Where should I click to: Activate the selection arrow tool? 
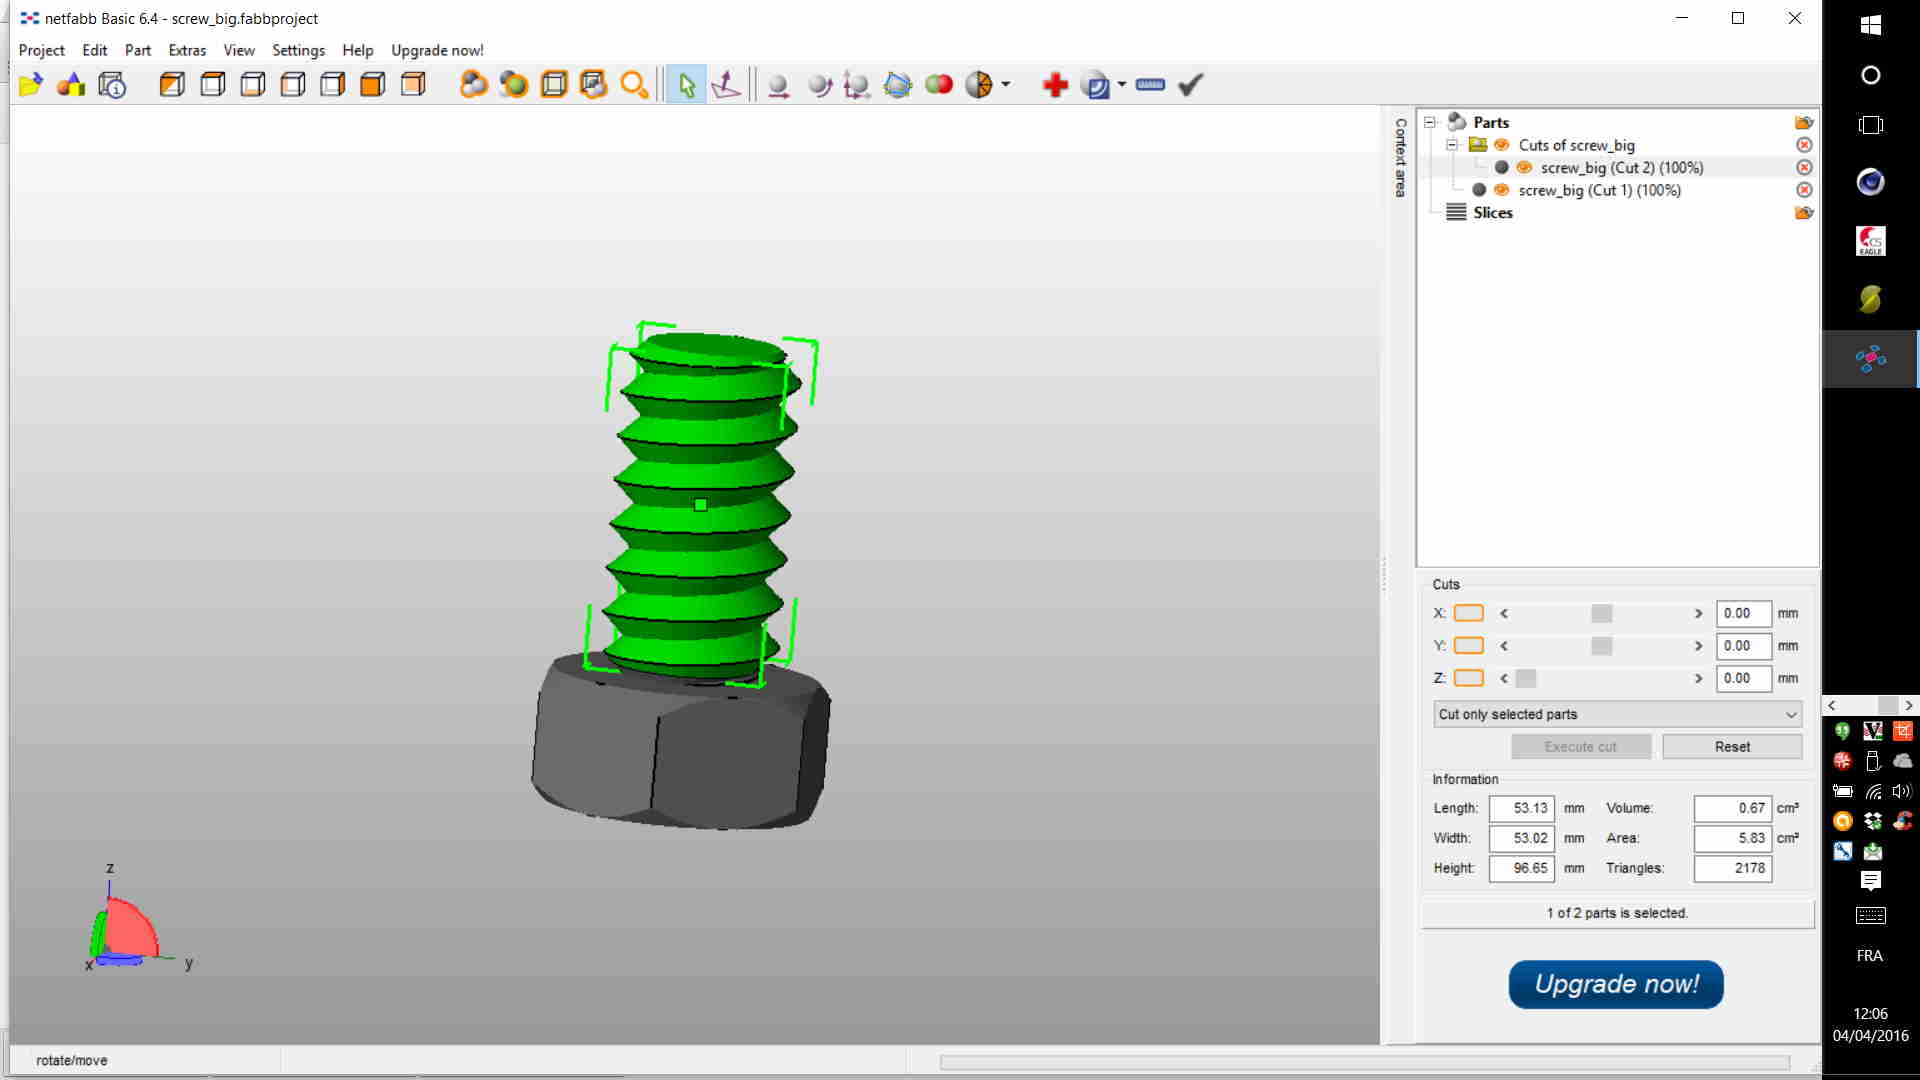(x=686, y=85)
